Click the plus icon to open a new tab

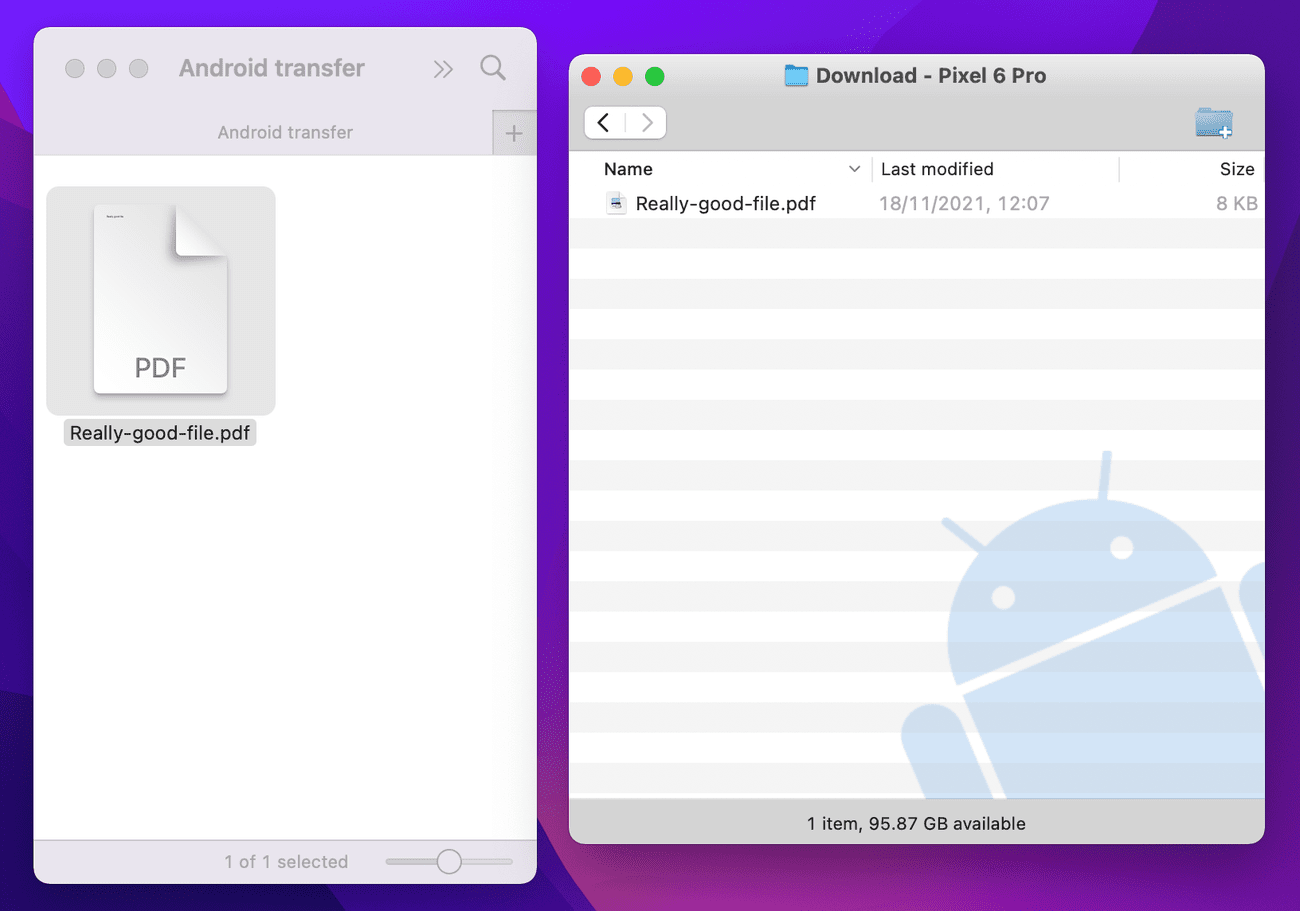click(x=514, y=132)
